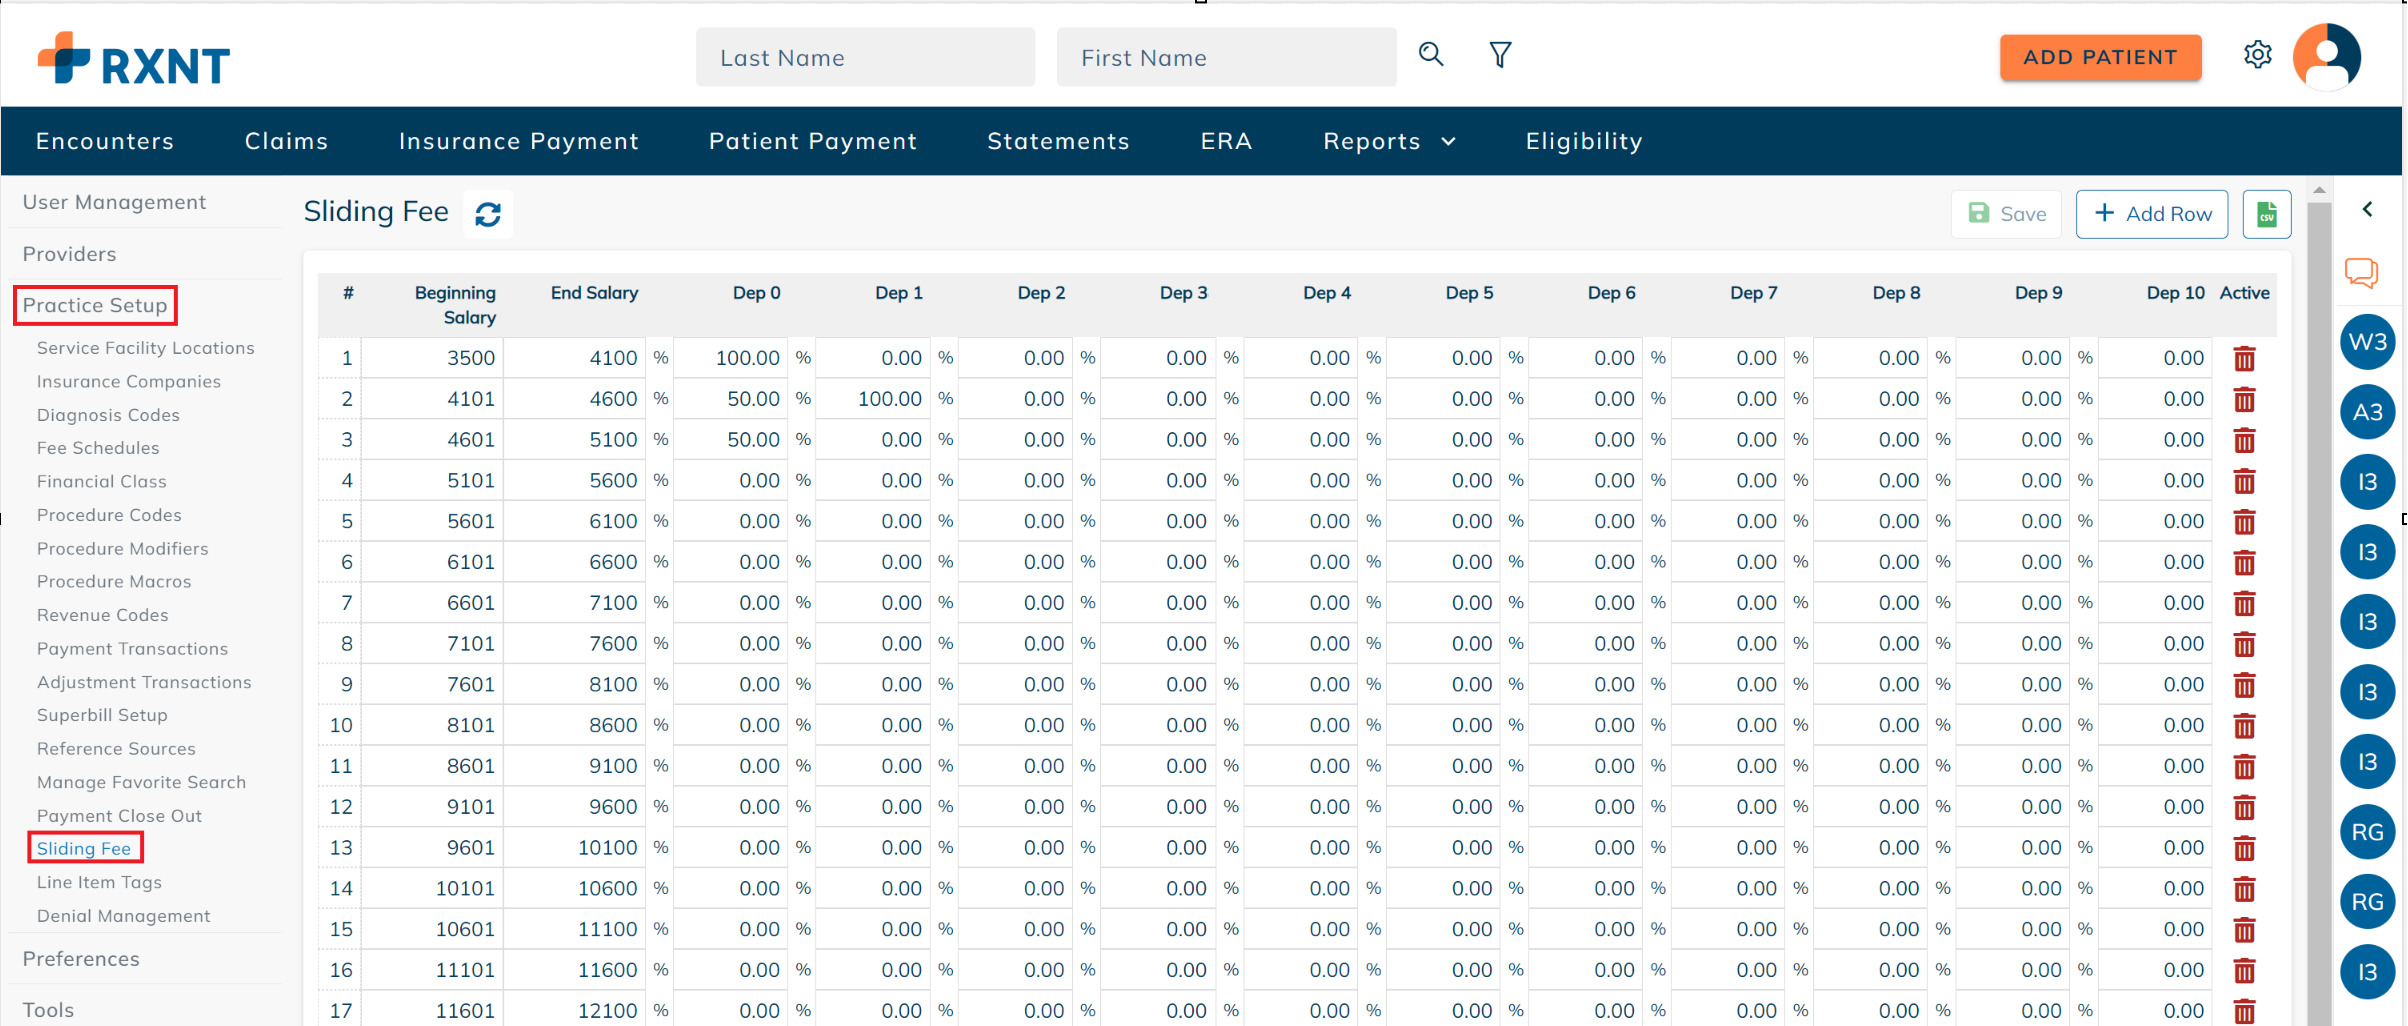
Task: Open the search filter options
Action: [1500, 55]
